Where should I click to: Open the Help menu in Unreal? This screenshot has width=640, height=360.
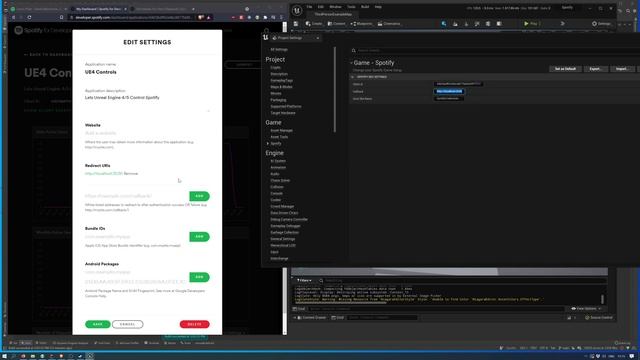(x=378, y=7)
